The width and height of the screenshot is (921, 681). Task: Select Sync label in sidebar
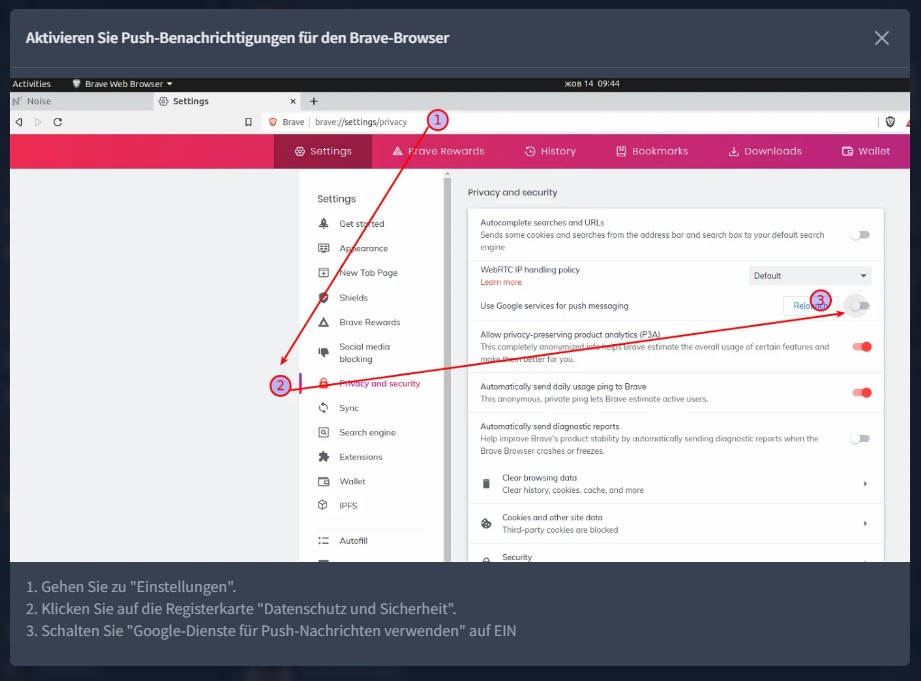pyautogui.click(x=349, y=408)
